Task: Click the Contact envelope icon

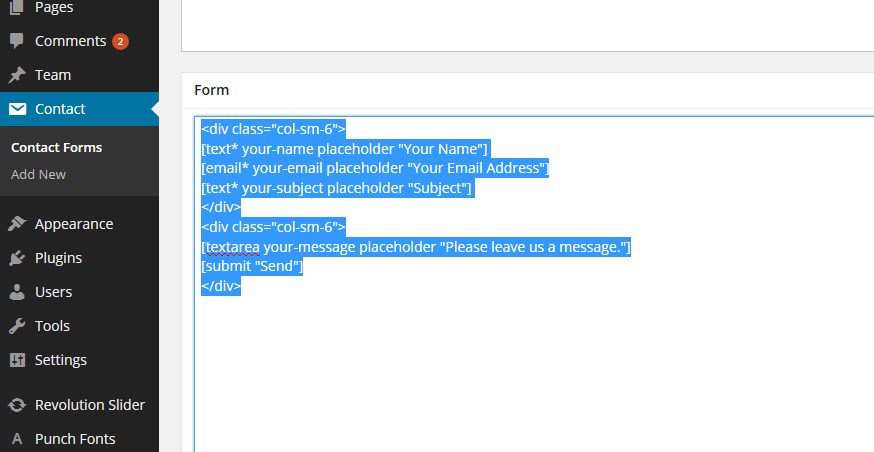Action: coord(17,109)
